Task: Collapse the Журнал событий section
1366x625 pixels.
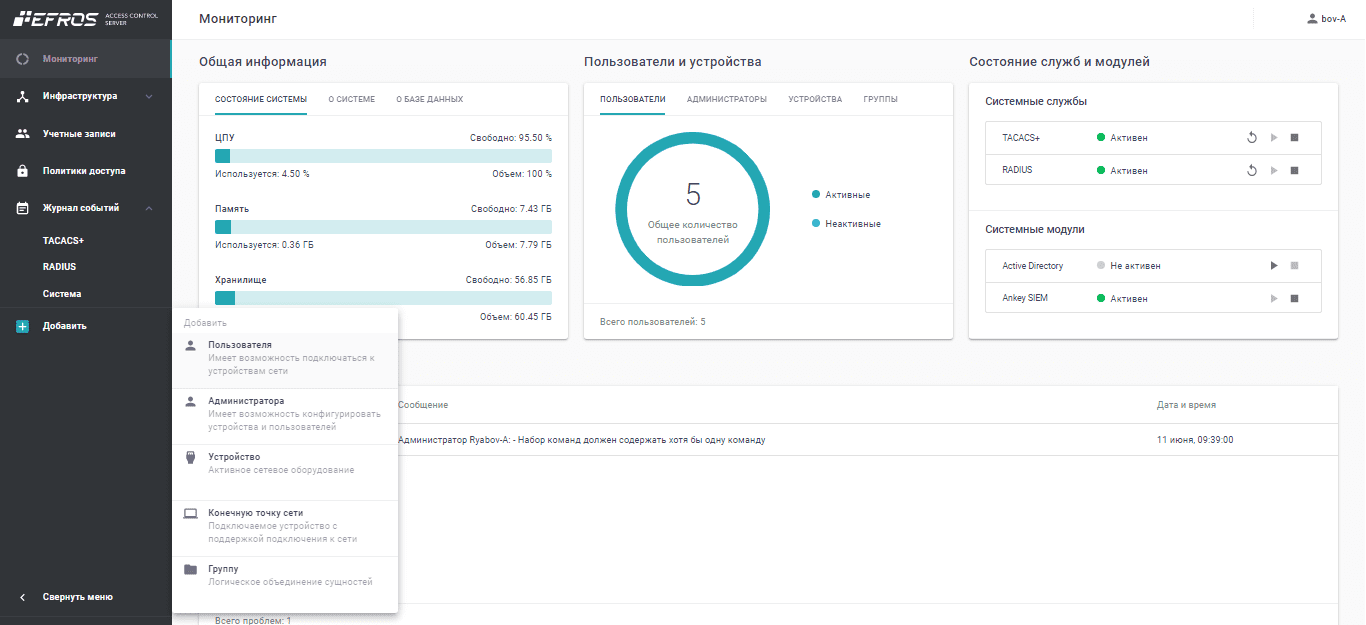Action: pos(148,208)
